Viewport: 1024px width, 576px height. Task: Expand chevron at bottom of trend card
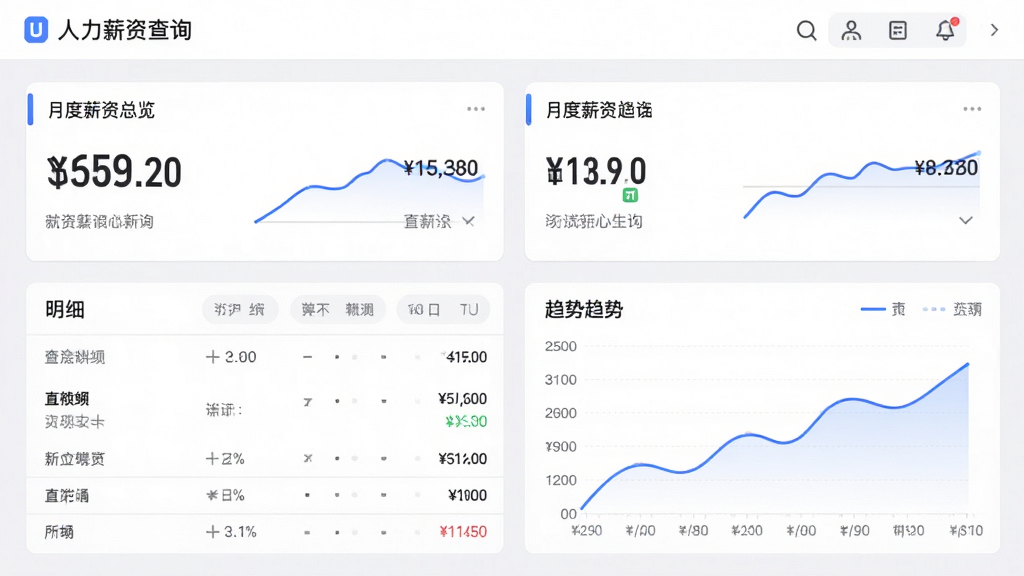966,220
